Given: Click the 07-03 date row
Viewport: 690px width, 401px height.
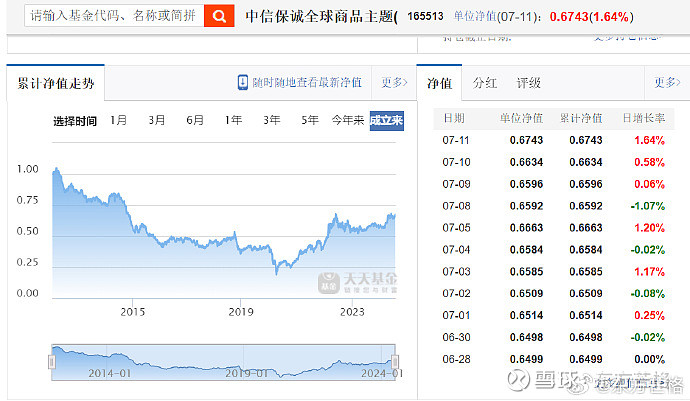Looking at the screenshot, I should (x=554, y=272).
